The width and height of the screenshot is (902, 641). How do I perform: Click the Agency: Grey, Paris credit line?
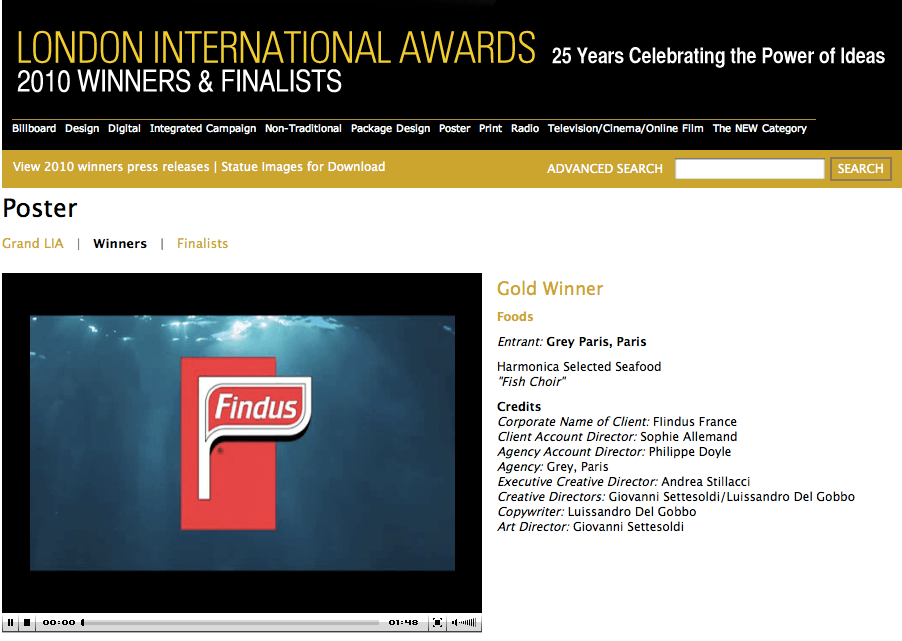coord(552,467)
